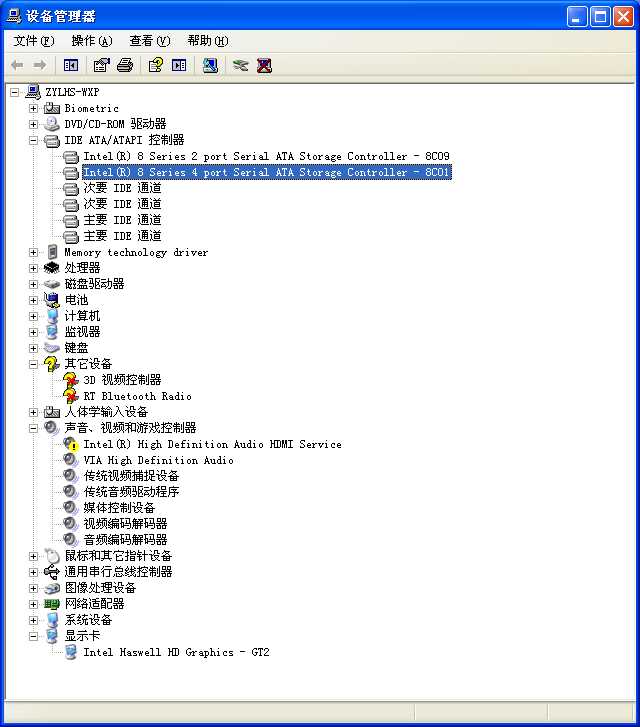The width and height of the screenshot is (640, 727).
Task: Click the 键盘 keyboard icon
Action: [52, 348]
